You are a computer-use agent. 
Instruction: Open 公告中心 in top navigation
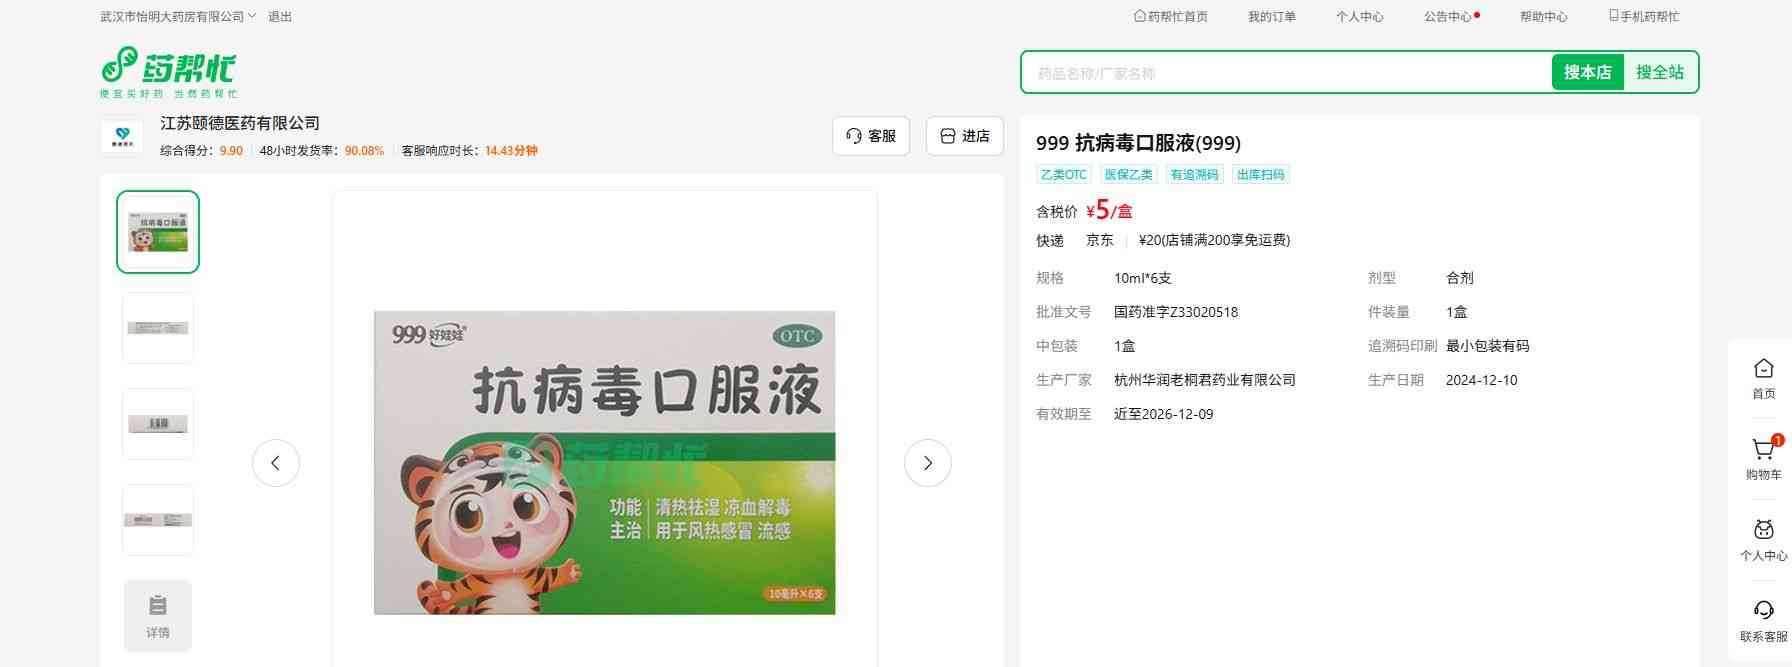pyautogui.click(x=1448, y=17)
